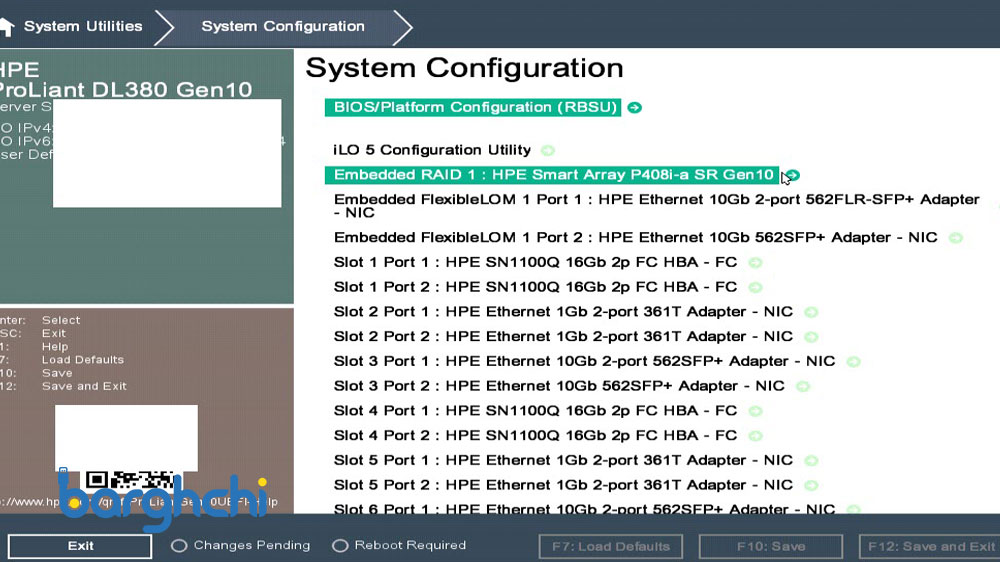This screenshot has height=562, width=1000.
Task: Toggle the Reboot Required indicator
Action: point(340,546)
